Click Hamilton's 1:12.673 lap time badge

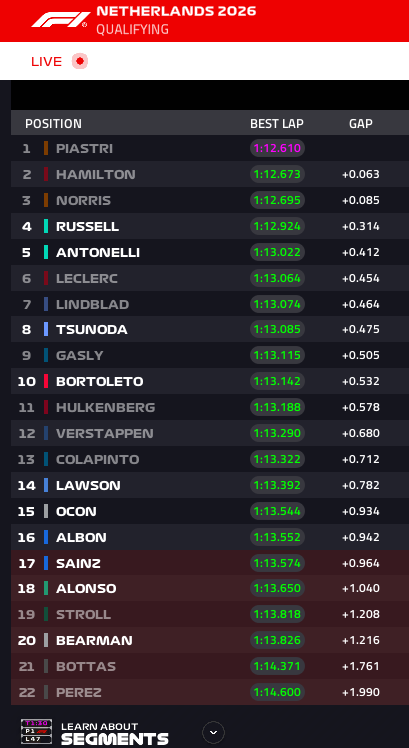point(277,174)
